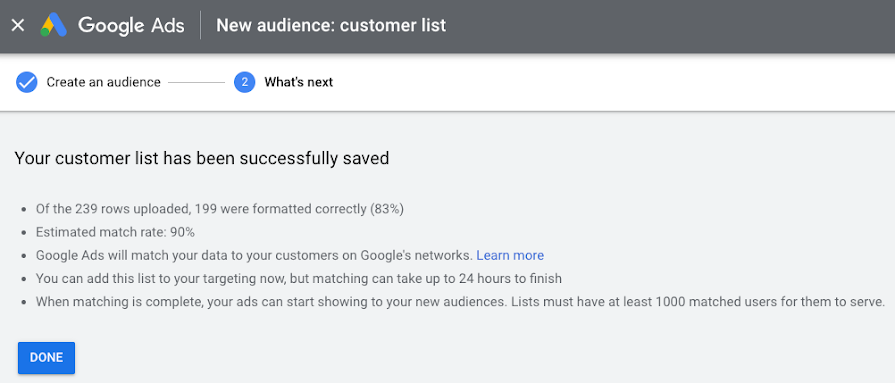Viewport: 895px width, 383px height.
Task: Click the at least 1000 matched users sentence
Action: [698, 302]
